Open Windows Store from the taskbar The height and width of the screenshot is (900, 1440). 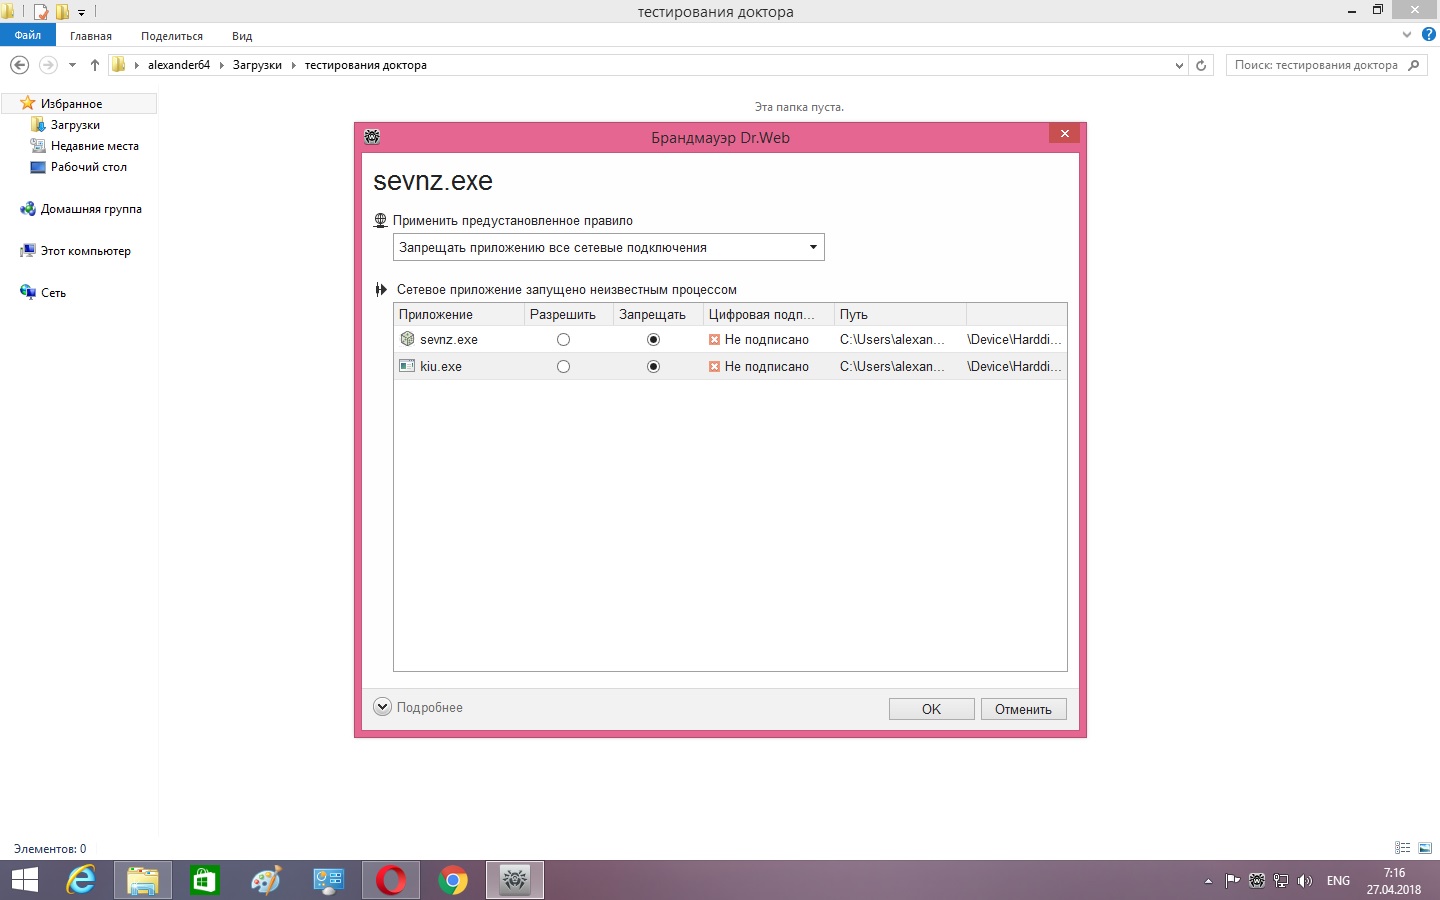[205, 880]
